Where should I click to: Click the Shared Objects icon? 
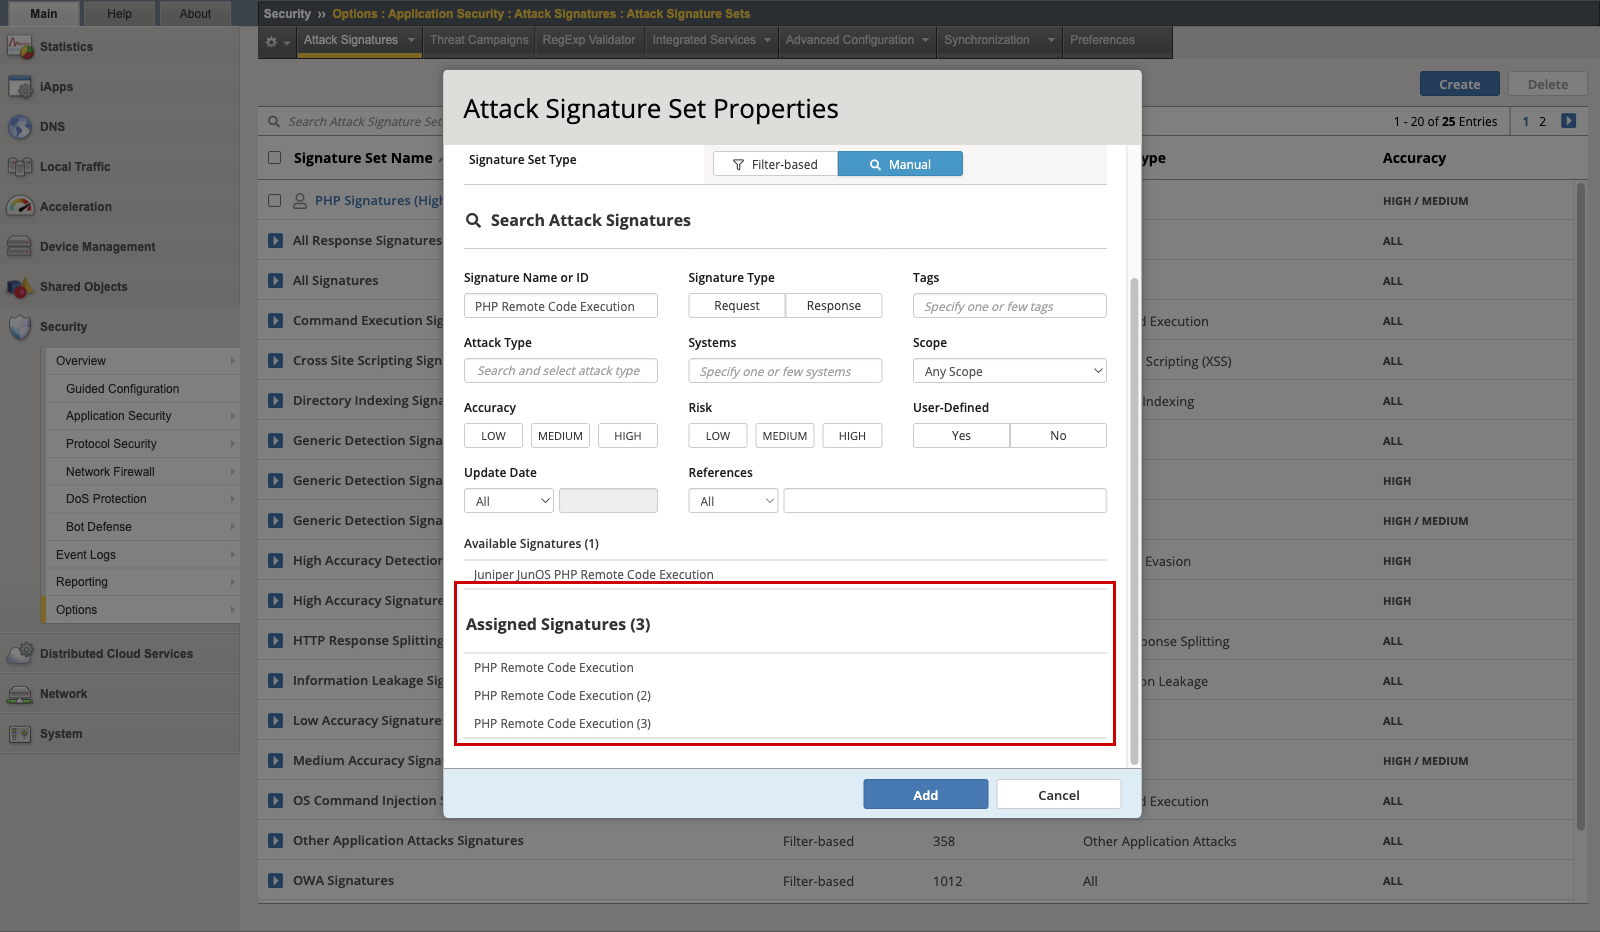pyautogui.click(x=20, y=287)
